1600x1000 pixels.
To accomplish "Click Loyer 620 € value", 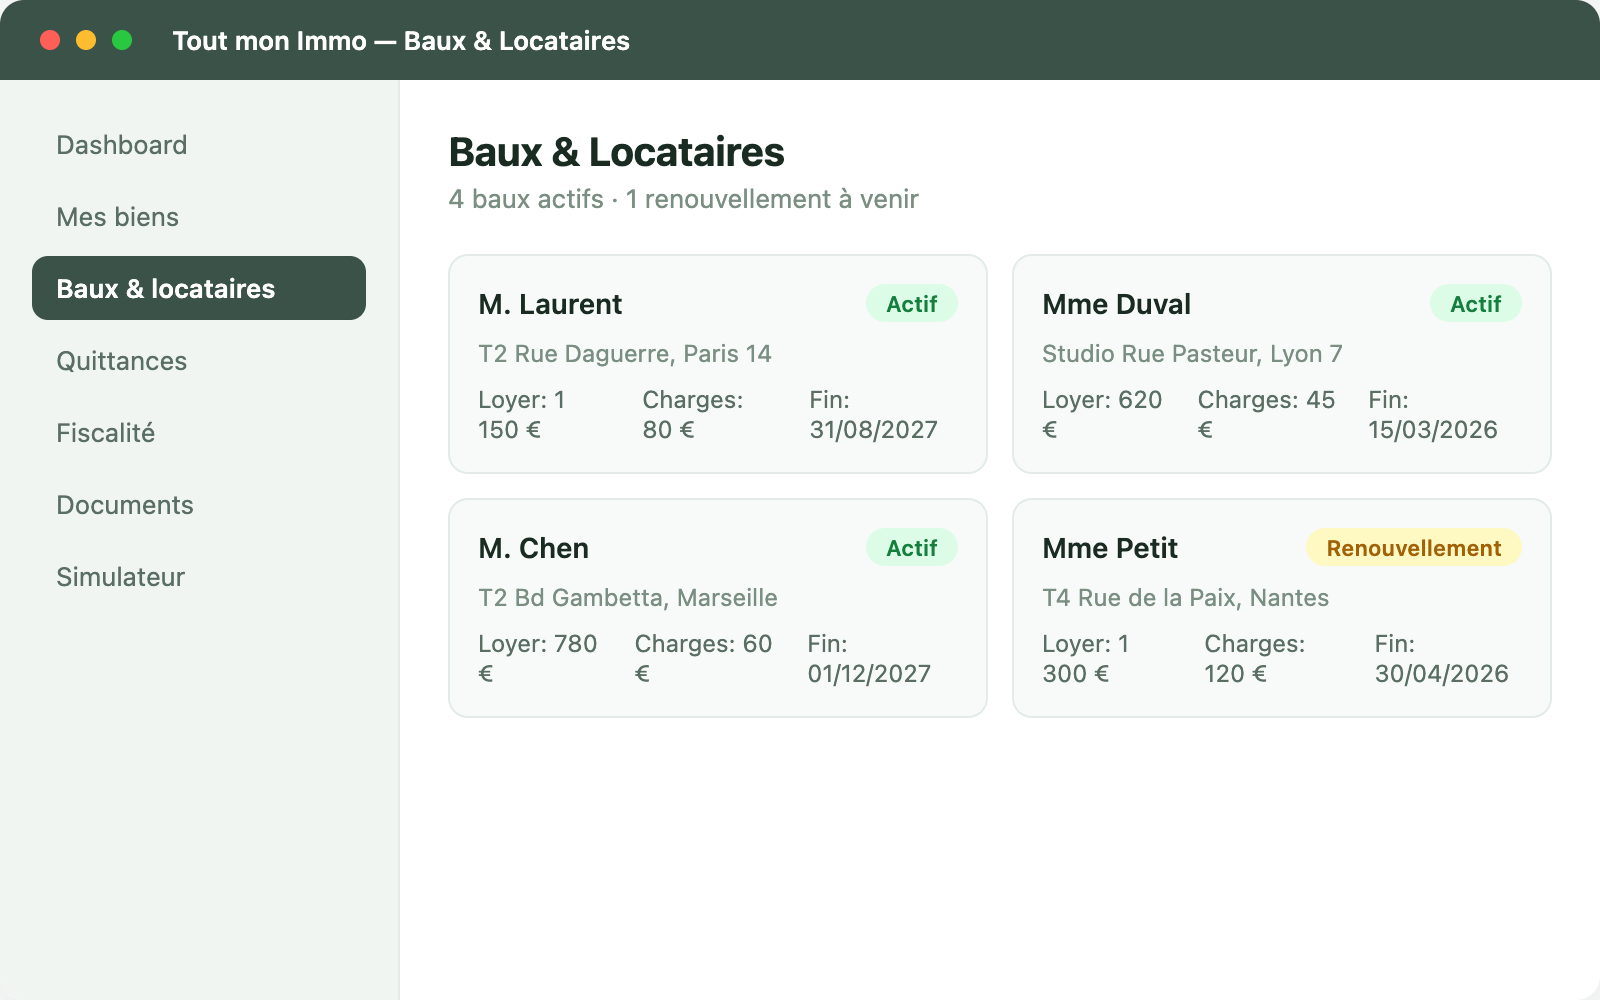I will pos(1102,415).
